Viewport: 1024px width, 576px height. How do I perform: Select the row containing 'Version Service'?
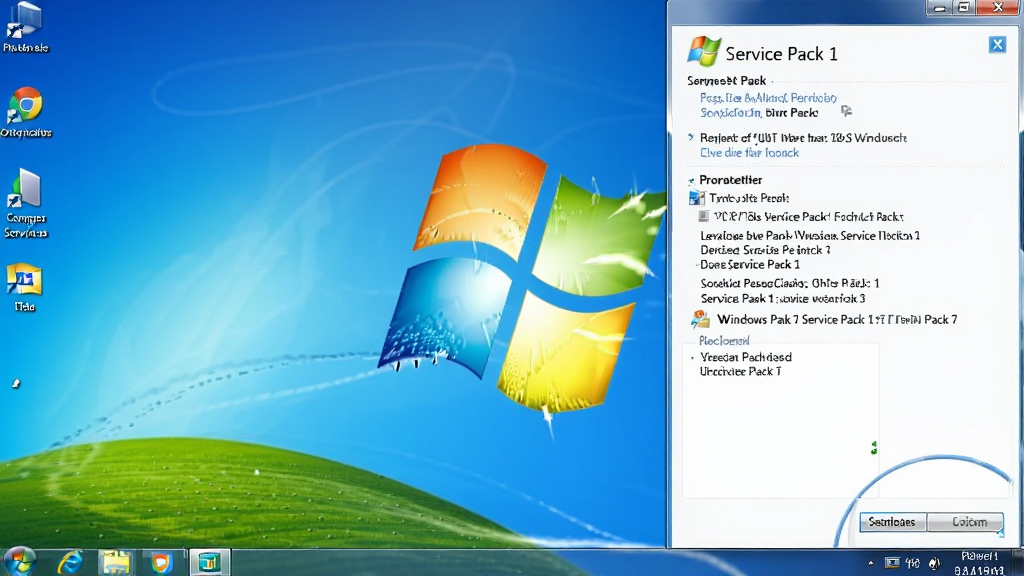(810, 236)
